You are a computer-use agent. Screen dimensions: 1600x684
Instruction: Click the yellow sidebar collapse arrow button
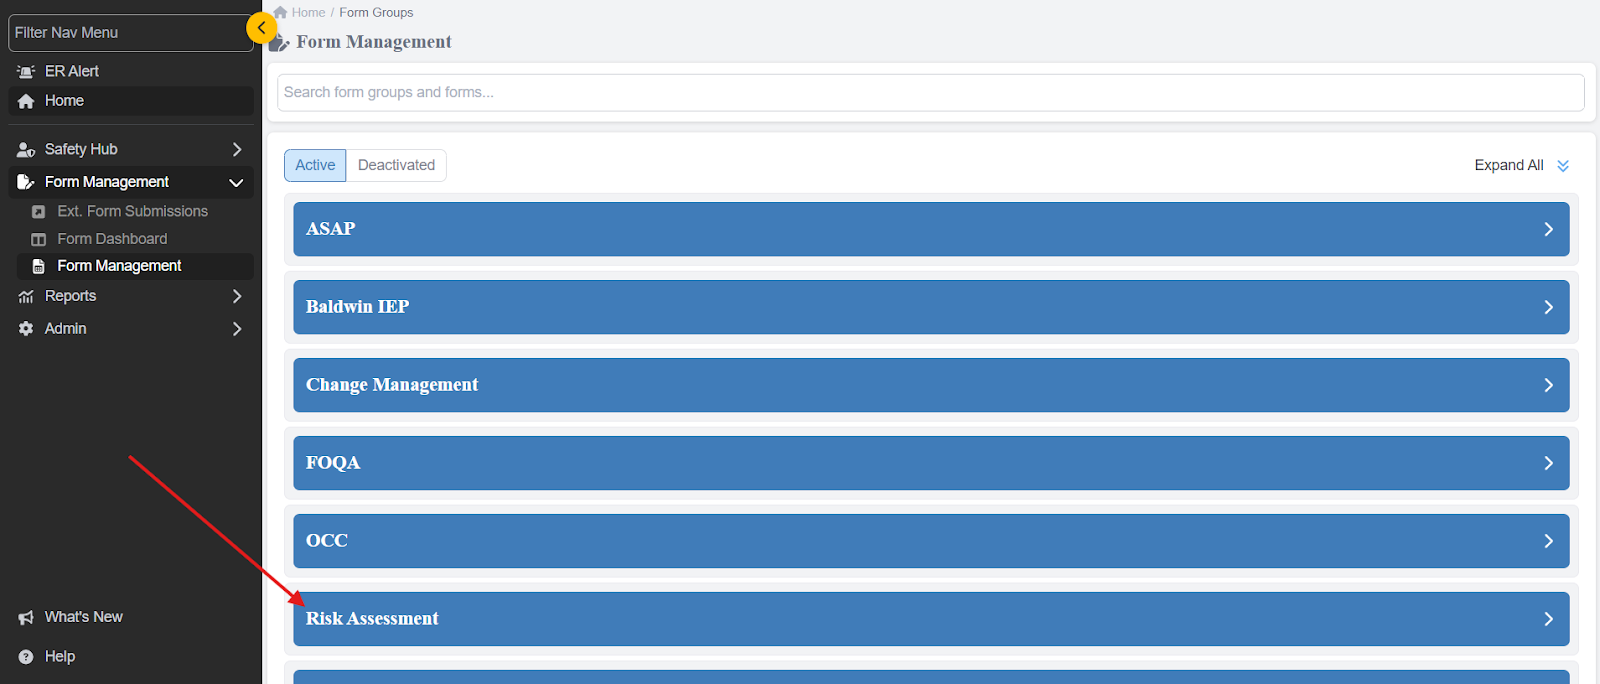click(x=261, y=28)
